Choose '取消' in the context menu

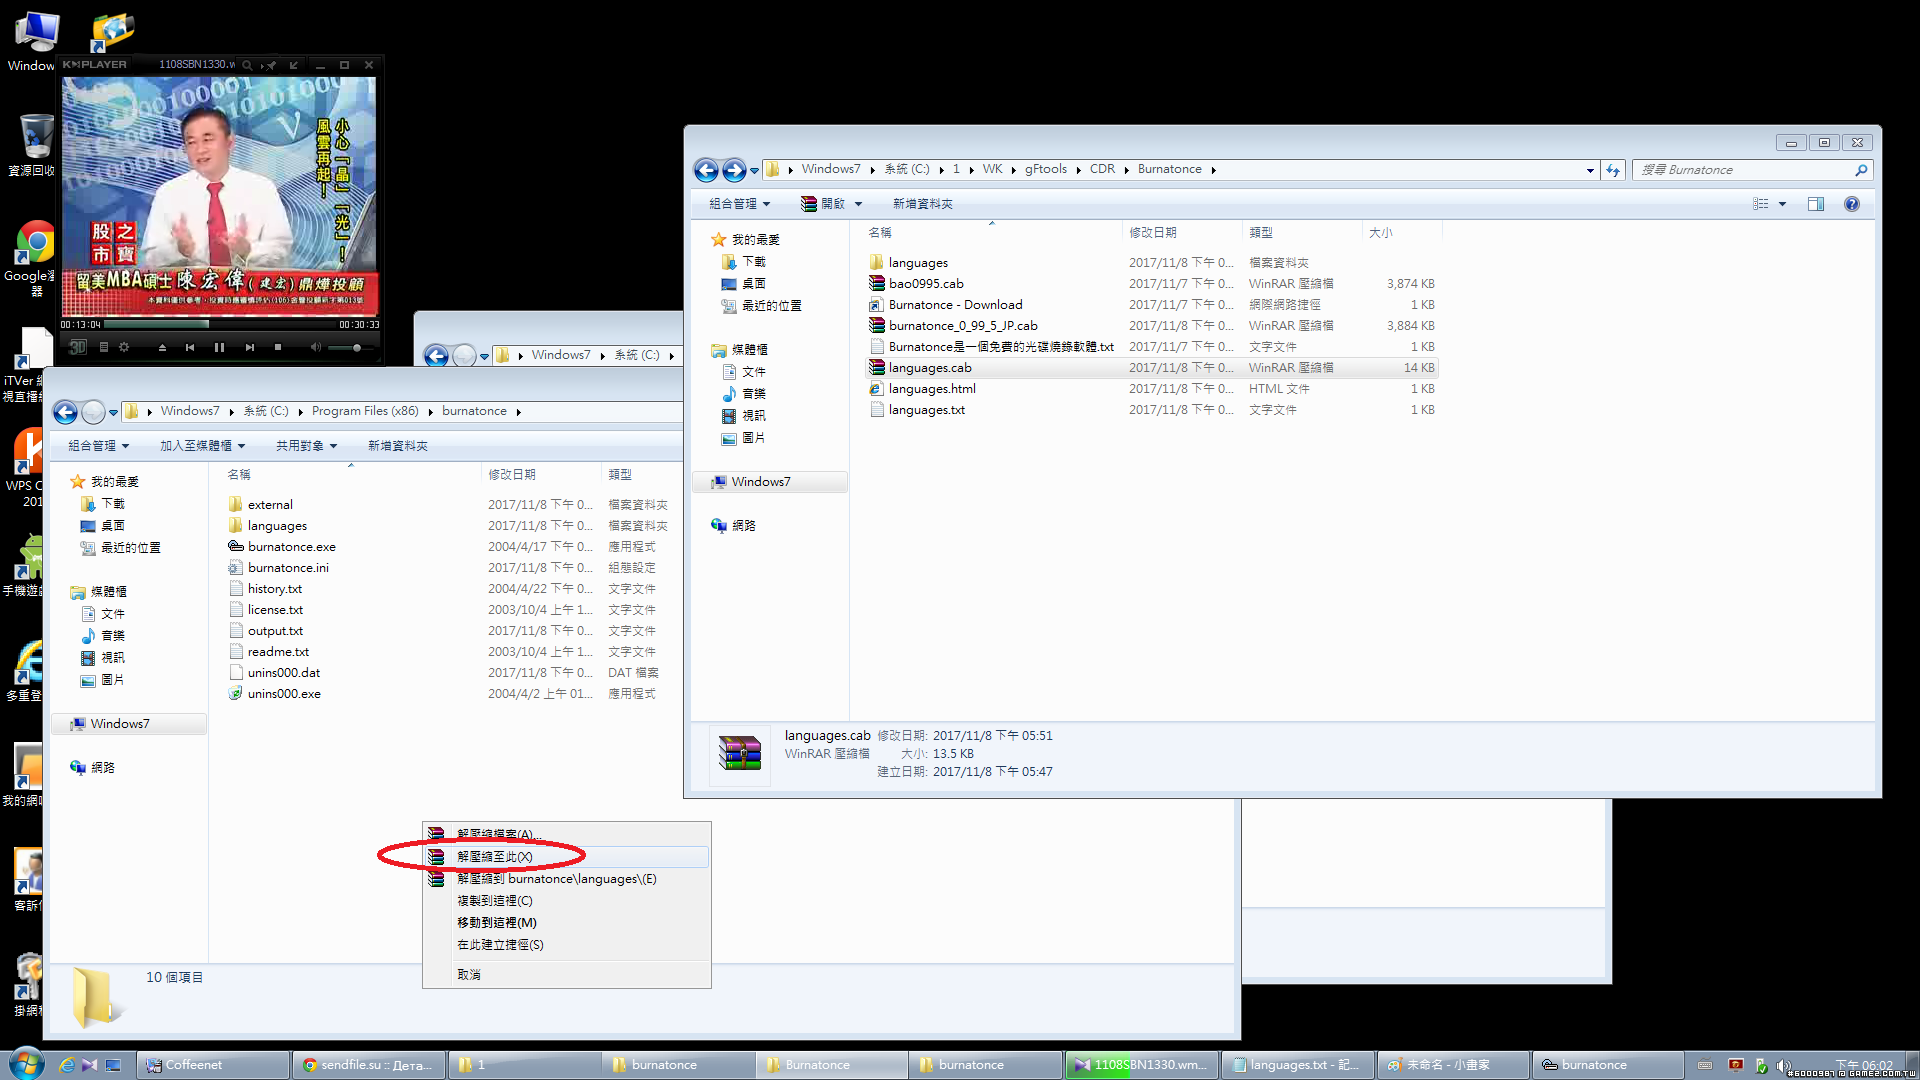click(469, 974)
